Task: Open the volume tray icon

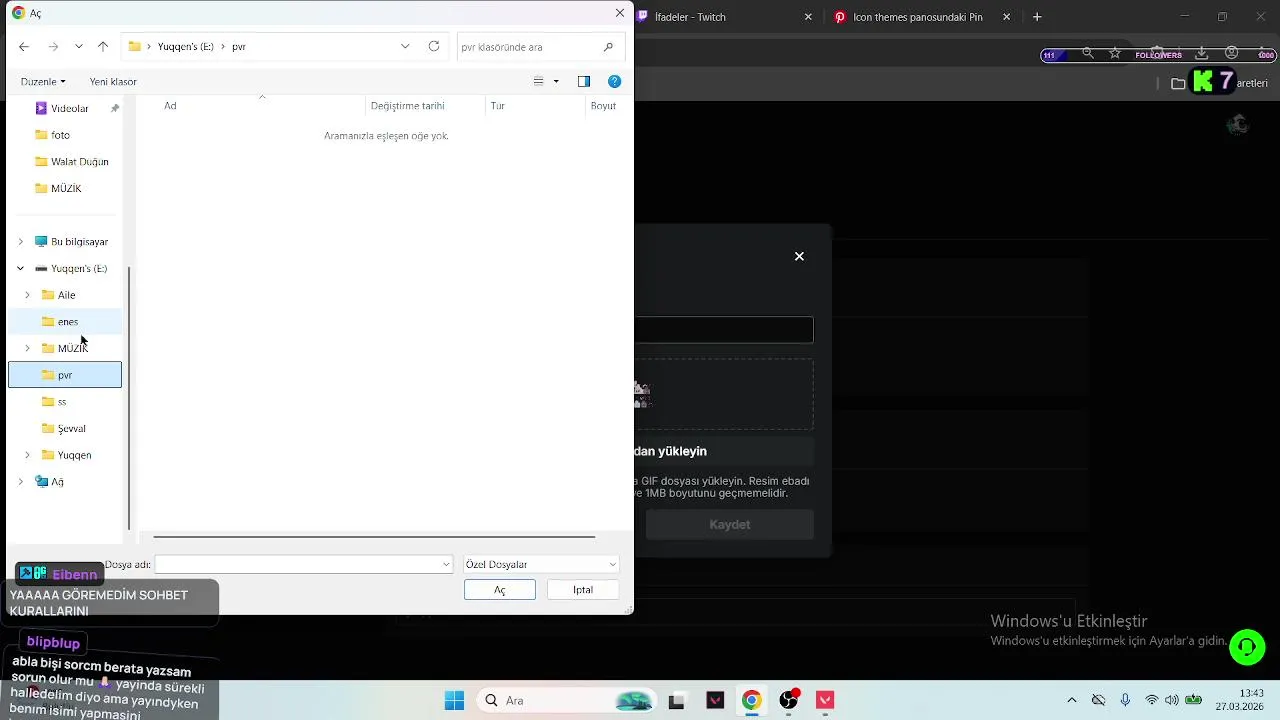Action: tap(1171, 700)
